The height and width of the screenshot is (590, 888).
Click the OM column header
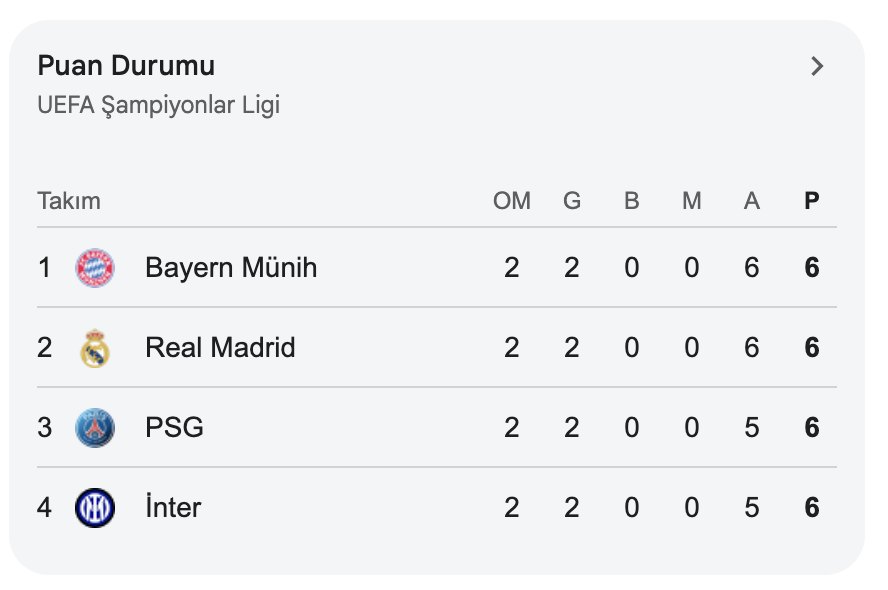pos(512,201)
